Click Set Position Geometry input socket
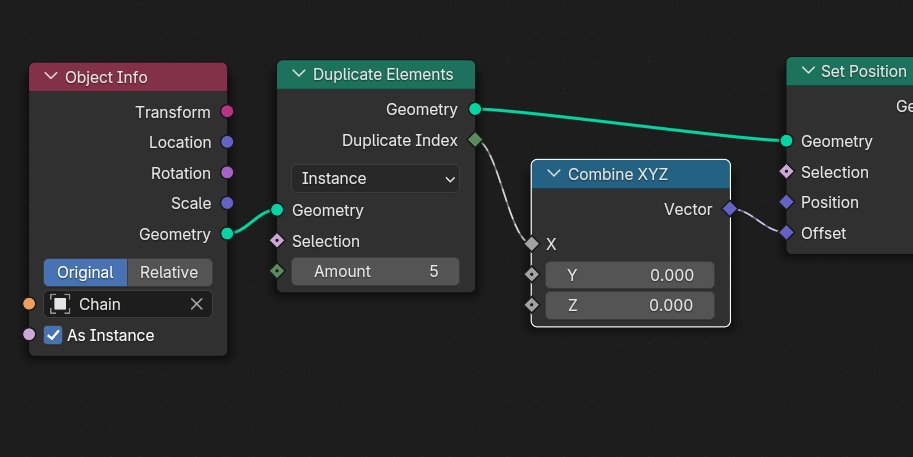Viewport: 913px width, 457px height. pyautogui.click(x=786, y=140)
